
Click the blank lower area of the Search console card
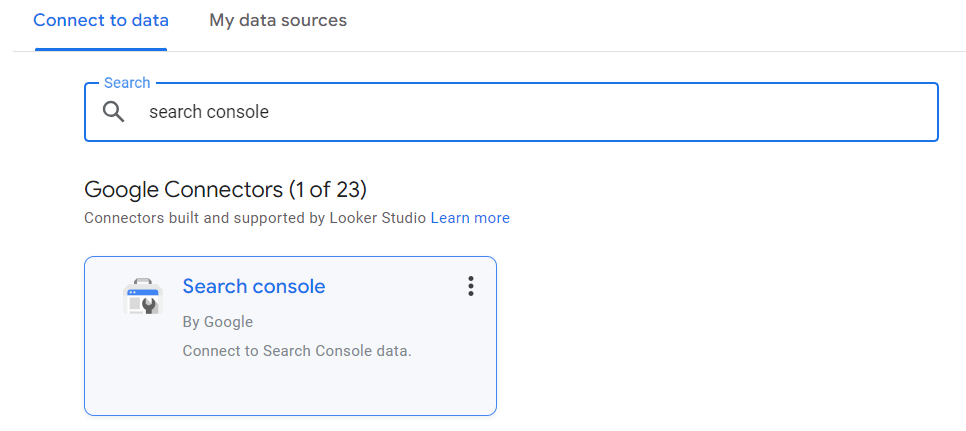(x=290, y=389)
